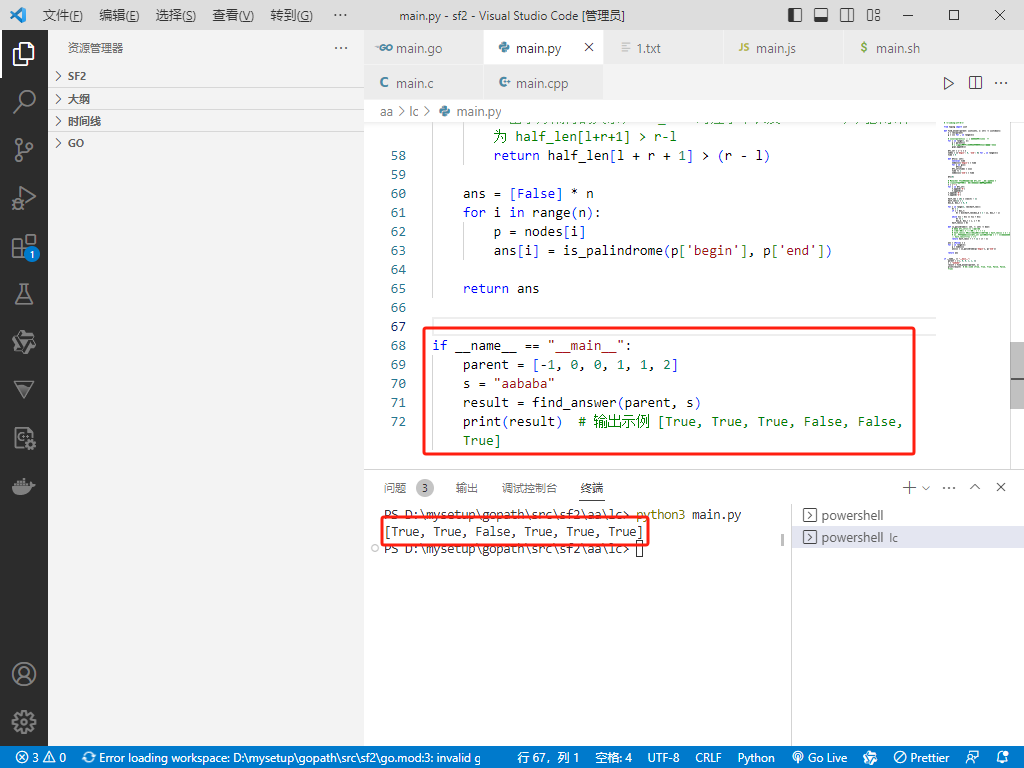Switch to main.sh editor tab
Image resolution: width=1024 pixels, height=768 pixels.
pos(903,48)
